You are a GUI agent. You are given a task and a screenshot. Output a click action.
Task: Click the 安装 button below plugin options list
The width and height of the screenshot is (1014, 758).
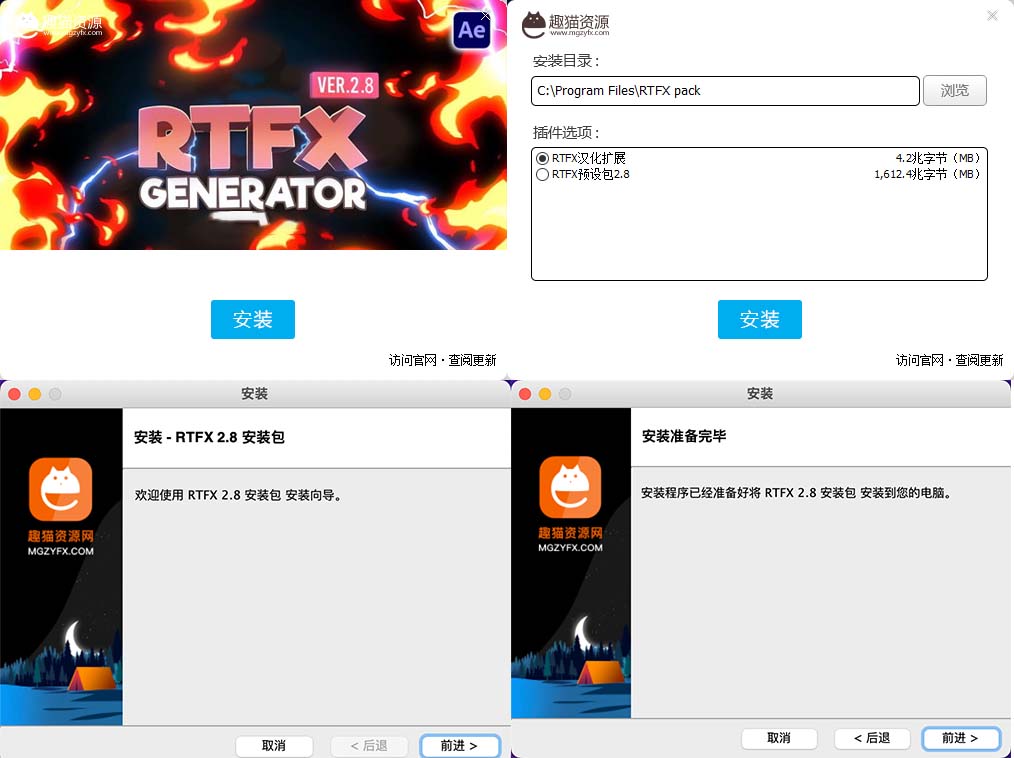tap(759, 319)
